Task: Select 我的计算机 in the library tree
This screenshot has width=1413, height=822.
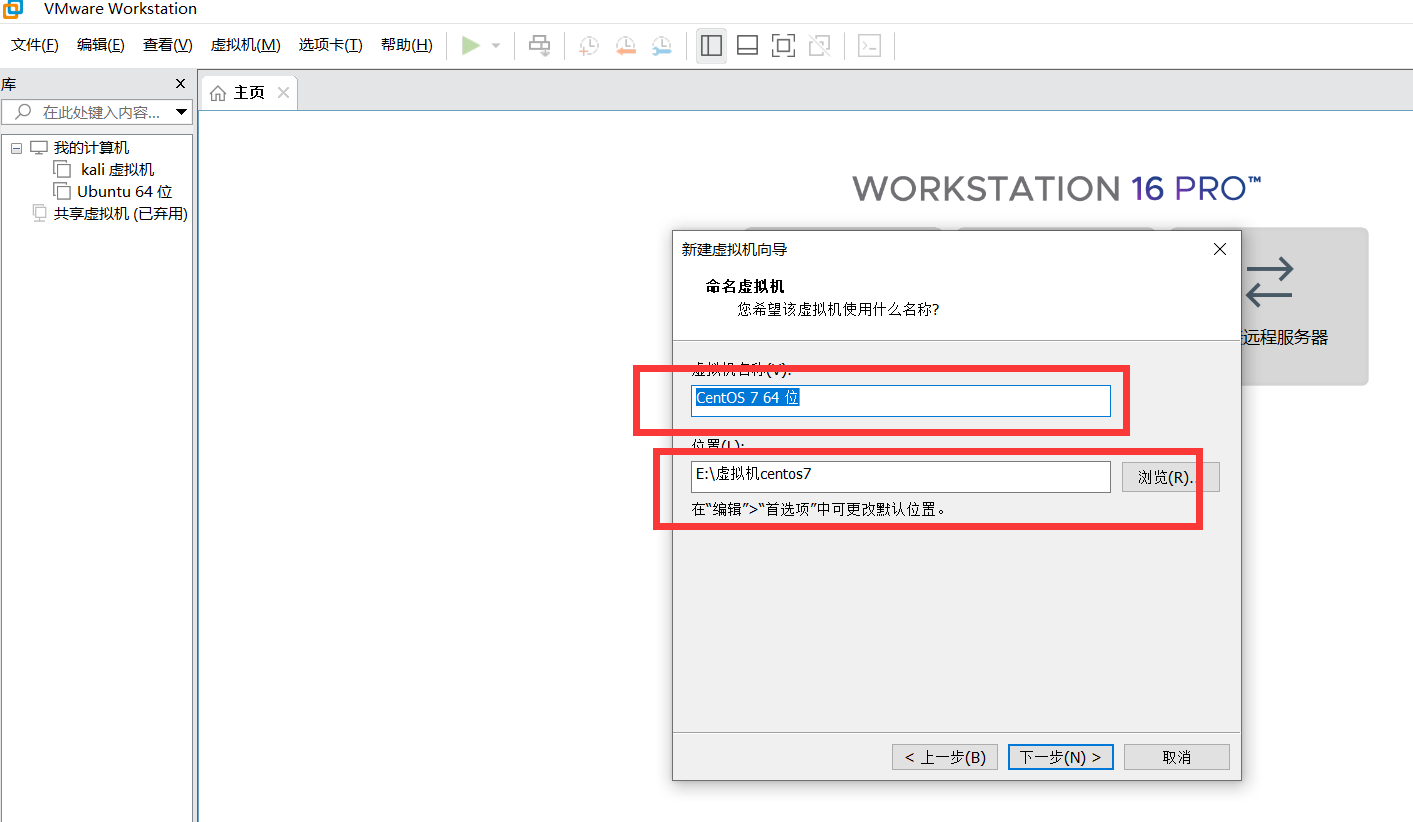Action: click(91, 148)
